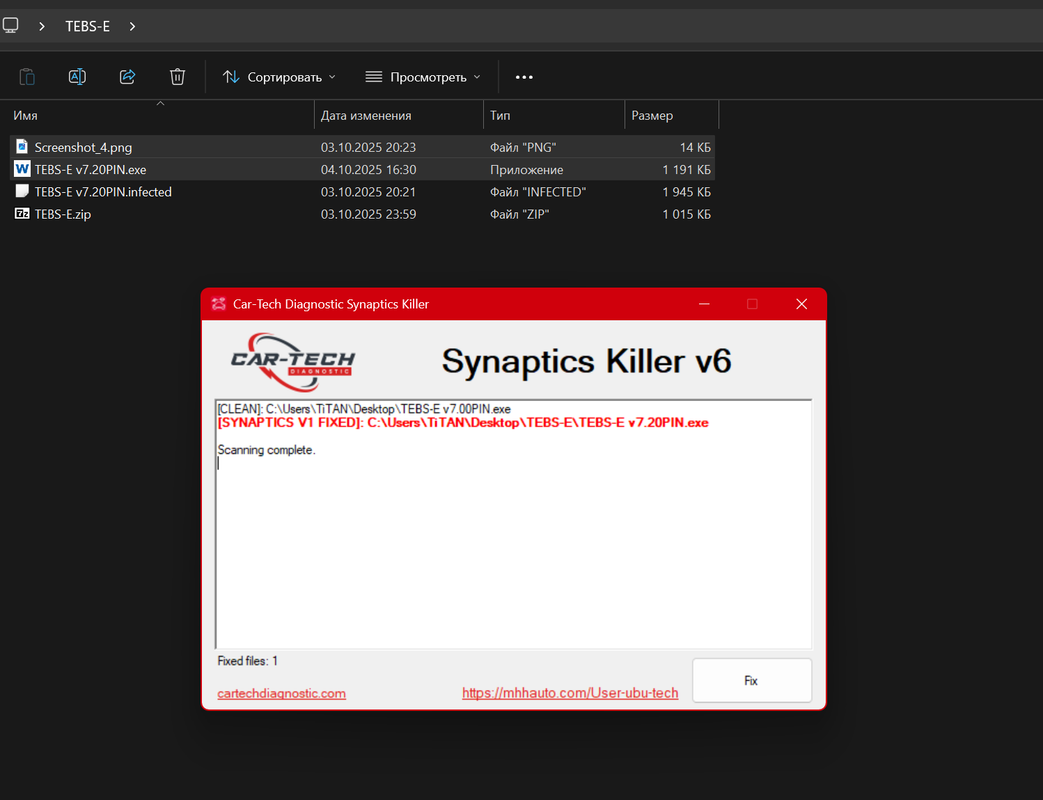Minimize the Synaptics Killer window

(x=704, y=304)
